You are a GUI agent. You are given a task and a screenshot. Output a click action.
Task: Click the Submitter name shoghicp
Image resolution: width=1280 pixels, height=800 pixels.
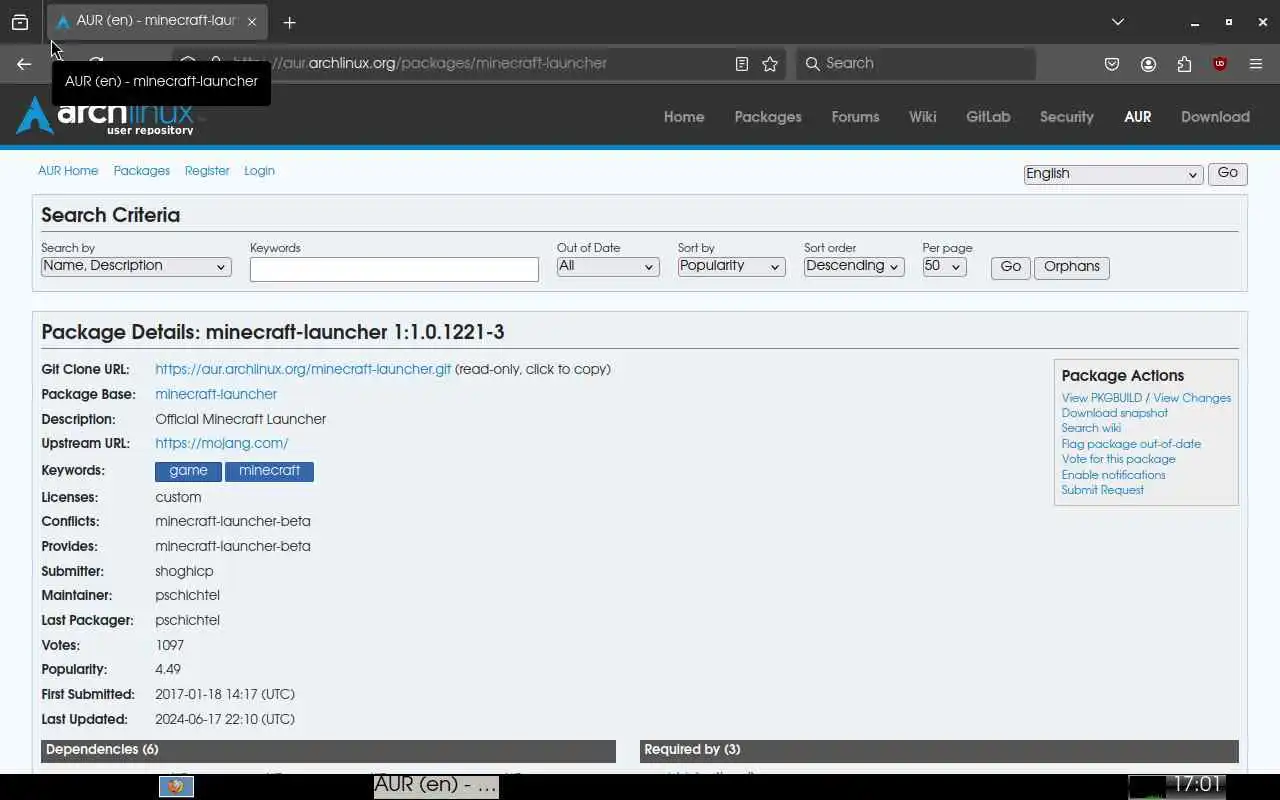(184, 571)
